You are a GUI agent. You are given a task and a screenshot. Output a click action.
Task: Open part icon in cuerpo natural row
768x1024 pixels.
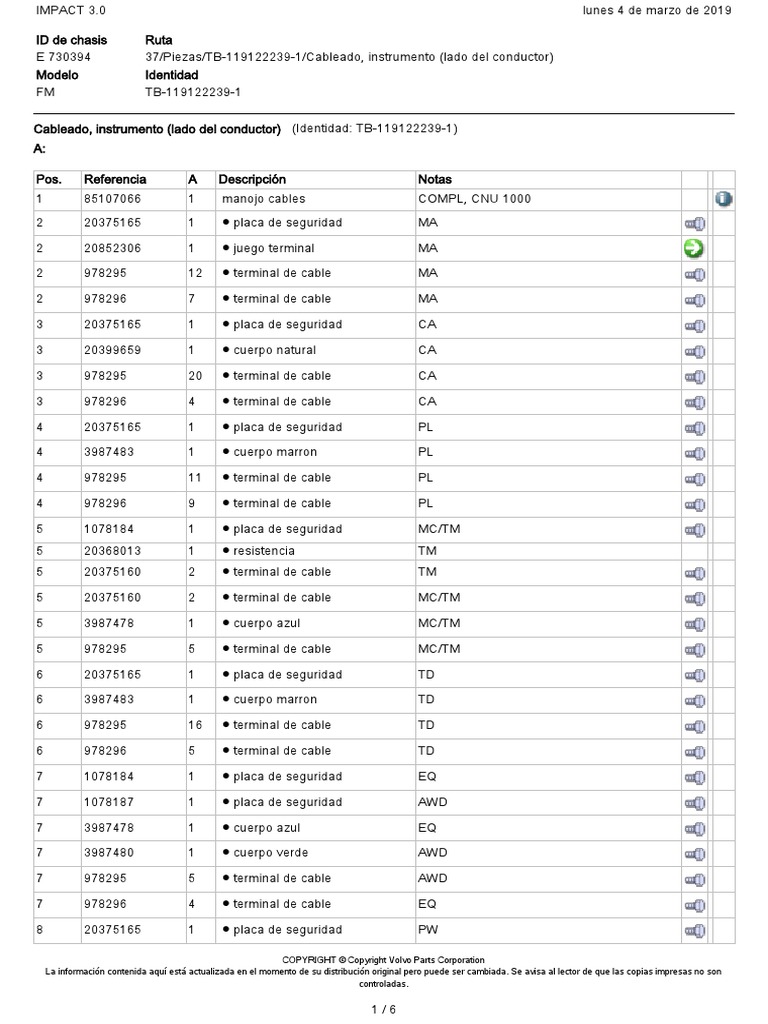click(694, 351)
